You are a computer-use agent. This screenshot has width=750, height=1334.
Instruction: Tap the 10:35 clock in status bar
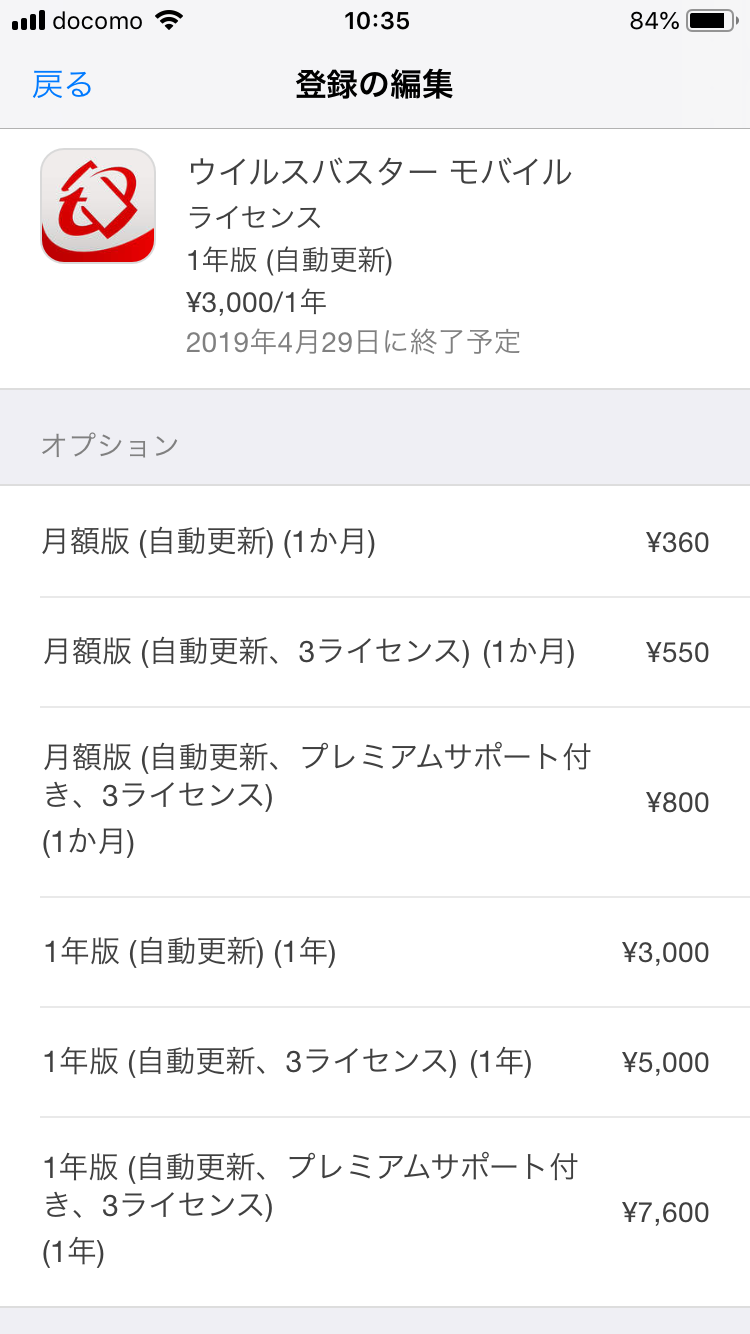[376, 21]
